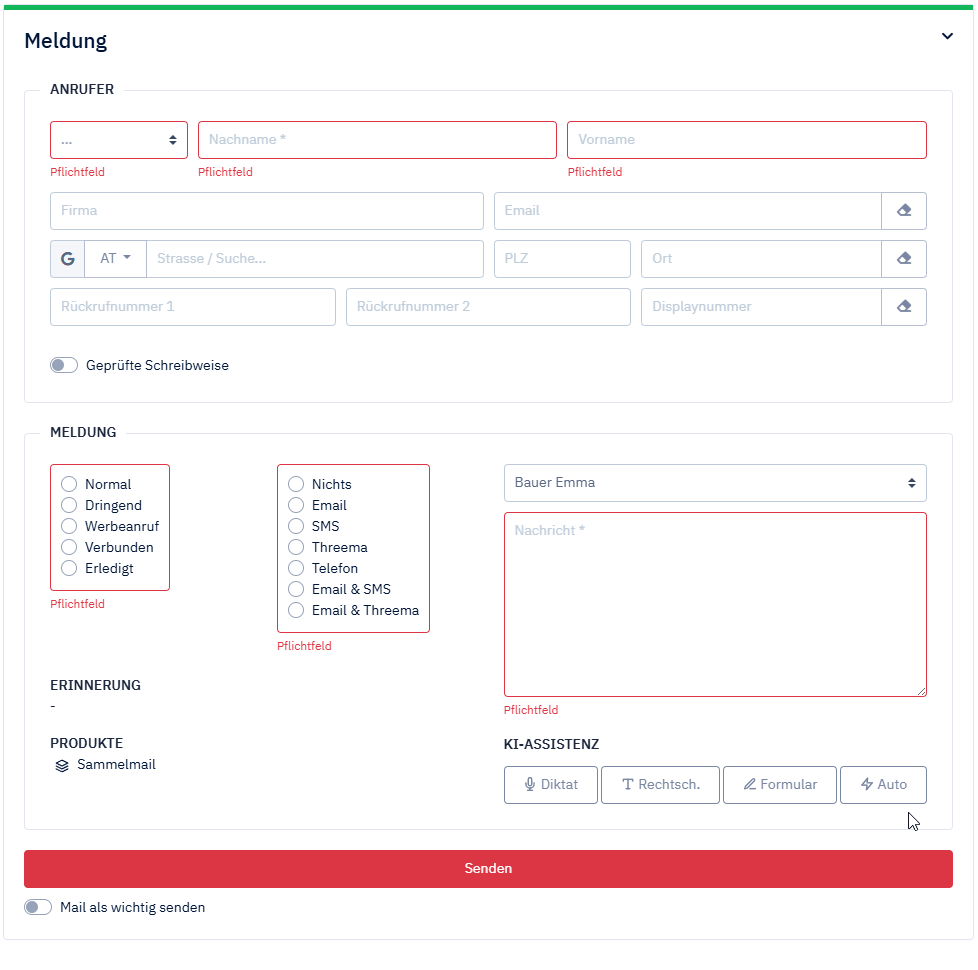
Task: Click into the Nachname field
Action: (377, 140)
